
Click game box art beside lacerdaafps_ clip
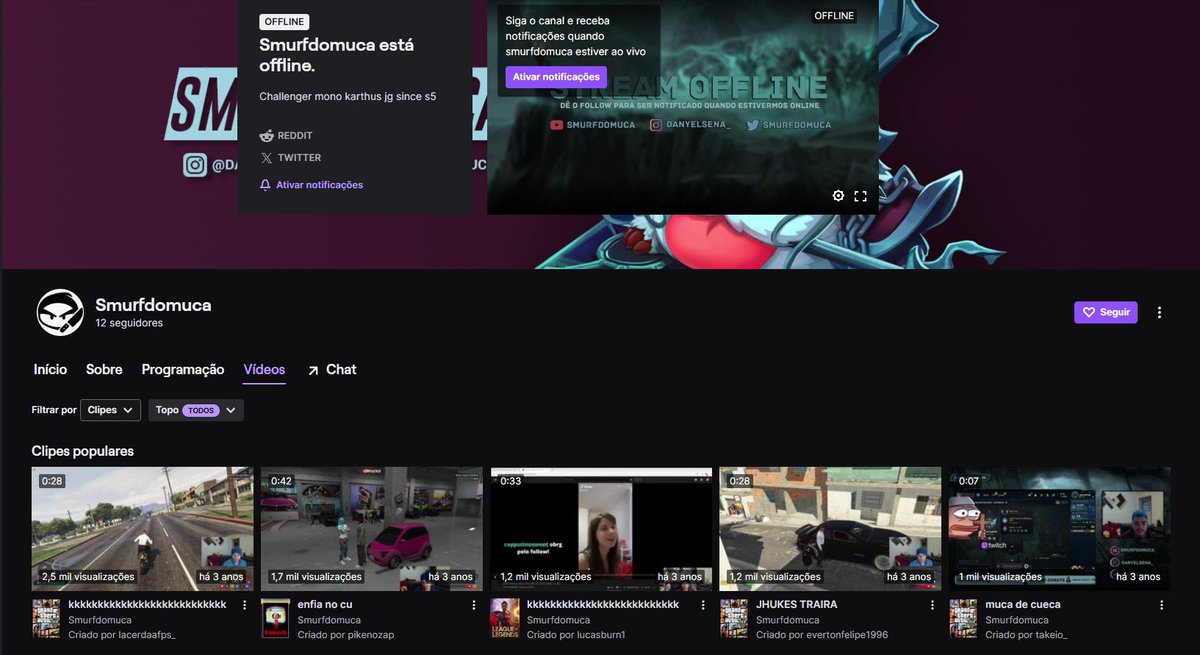(x=46, y=619)
